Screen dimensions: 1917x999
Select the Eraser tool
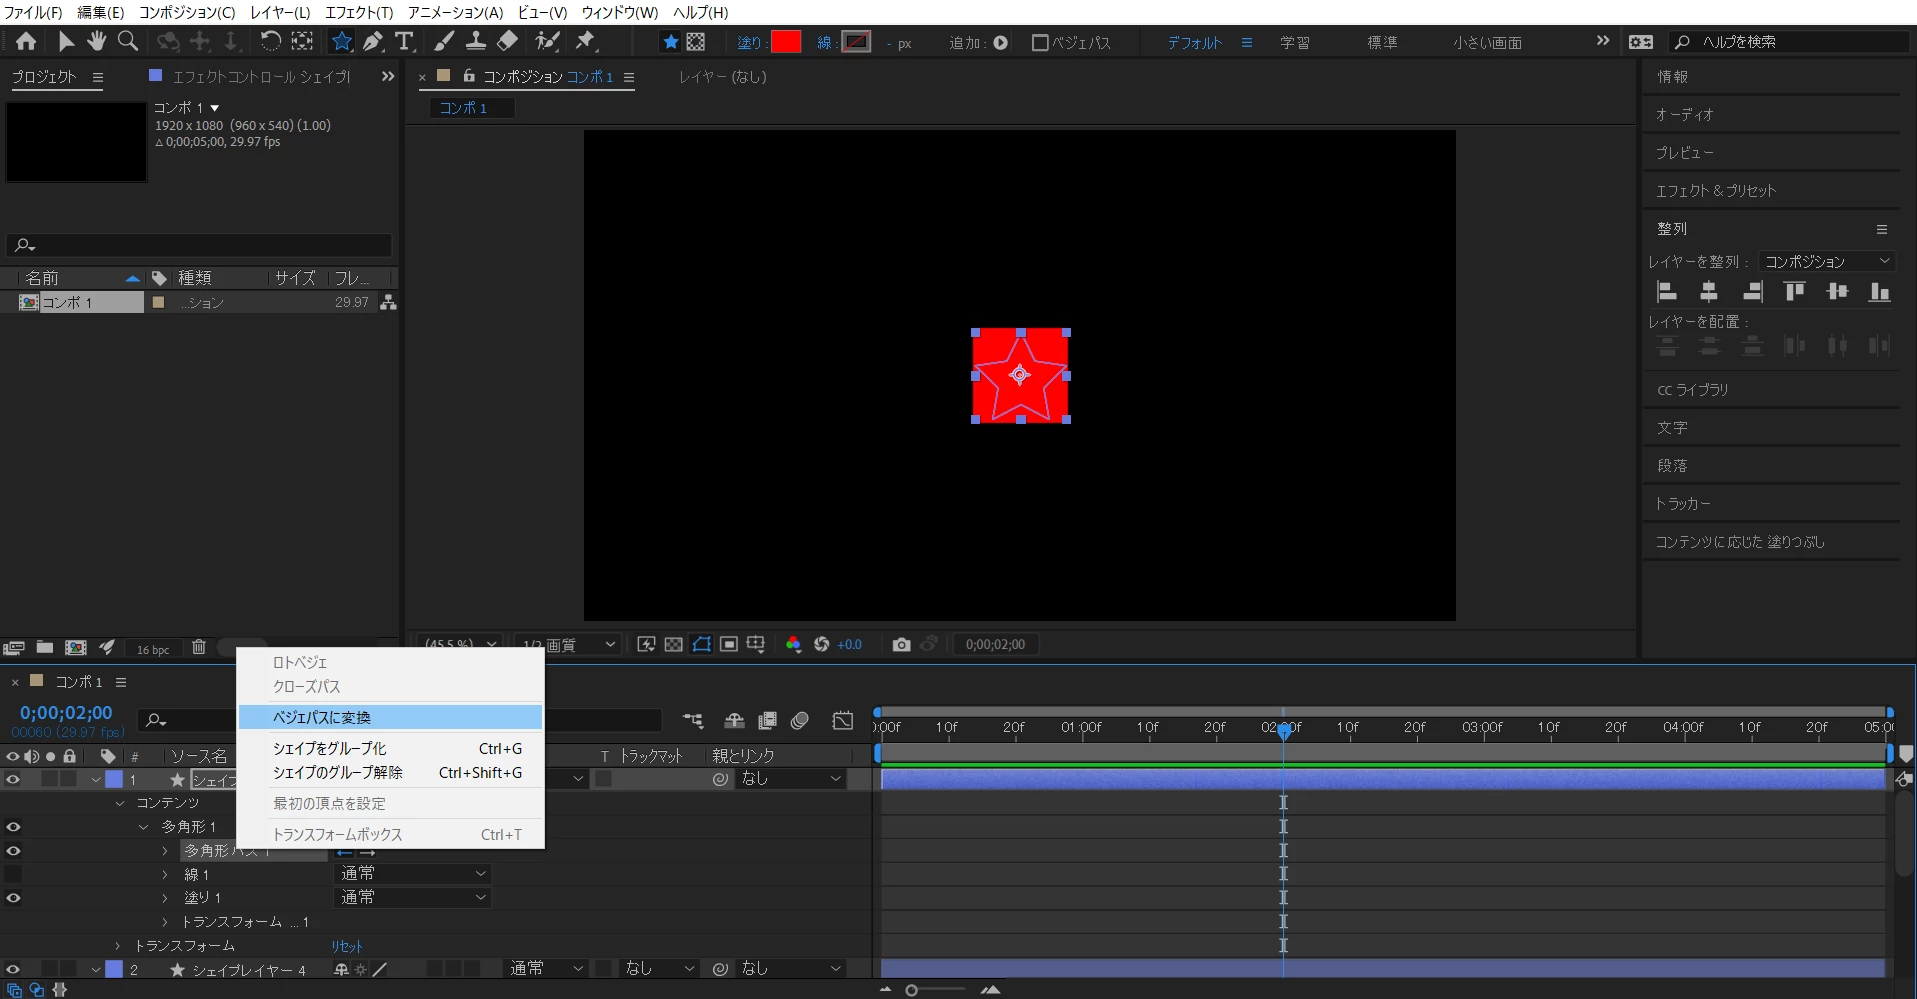coord(508,41)
